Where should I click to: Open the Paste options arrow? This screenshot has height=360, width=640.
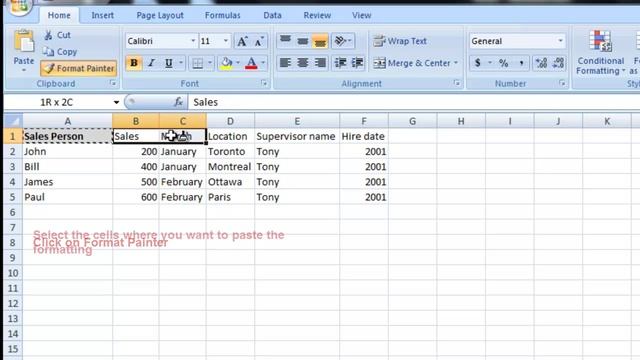(24, 70)
